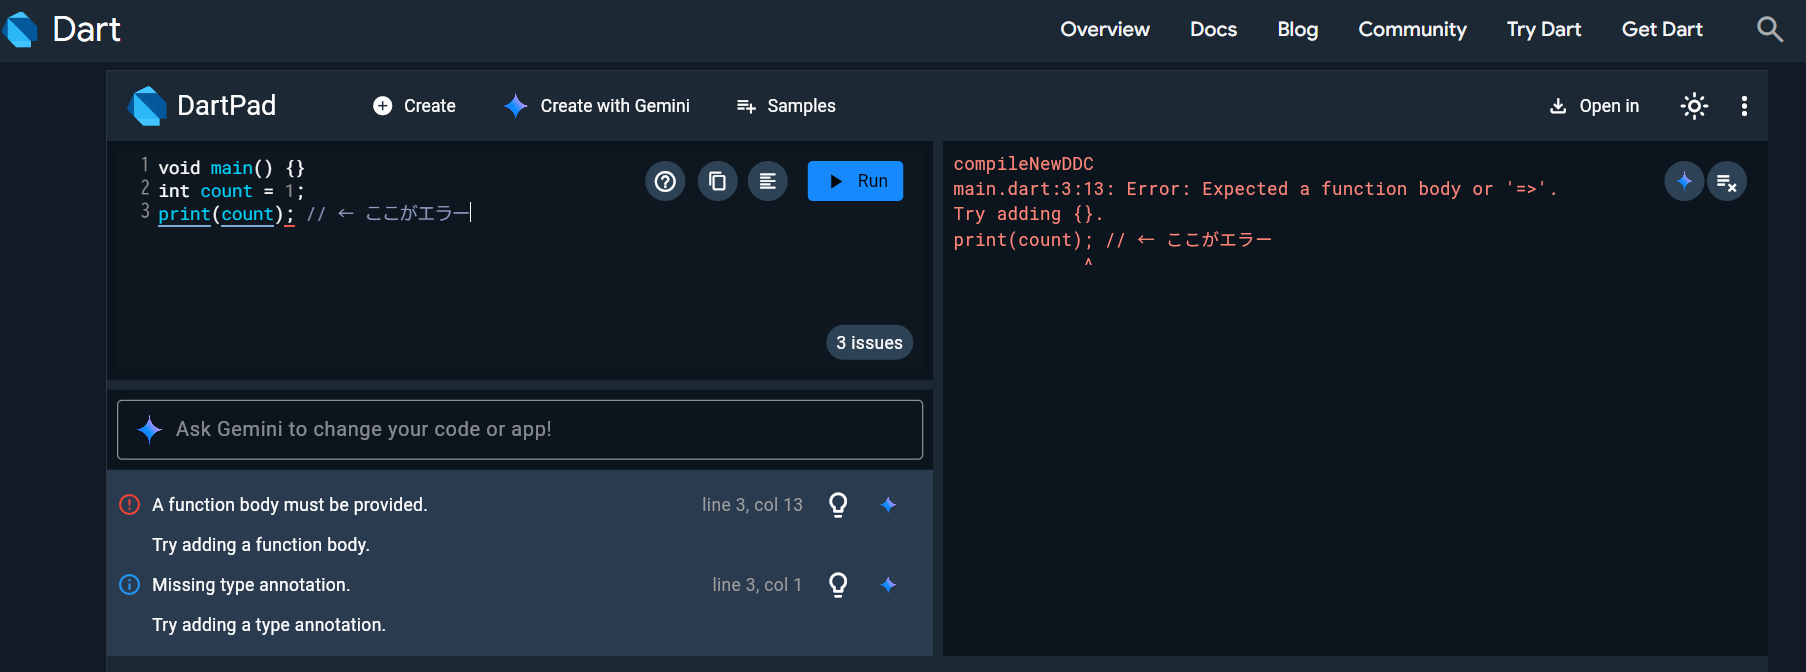Viewport: 1806px width, 672px height.
Task: Toggle the 3 issues badge
Action: tap(869, 342)
